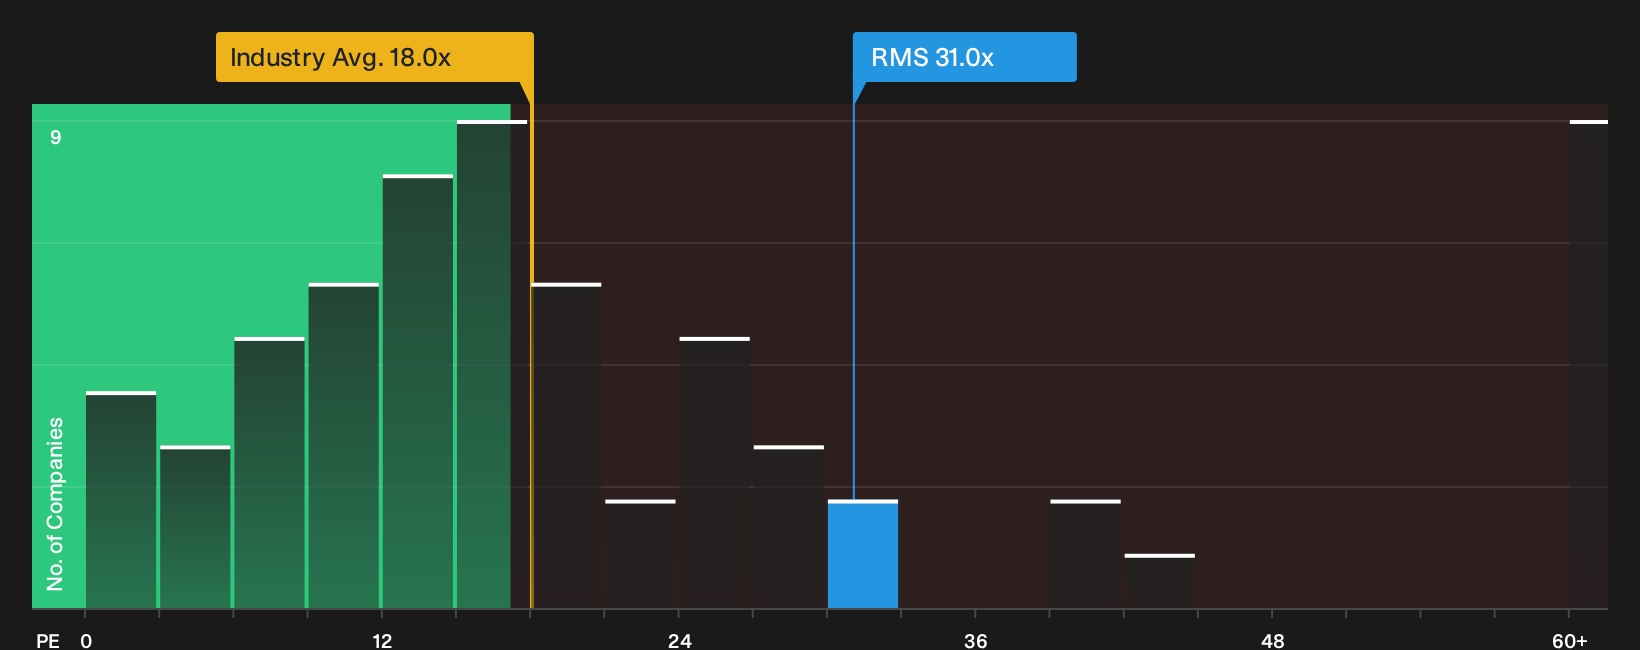The width and height of the screenshot is (1640, 650).
Task: Click the Industry Avg. 18.0x label
Action: pyautogui.click(x=374, y=57)
